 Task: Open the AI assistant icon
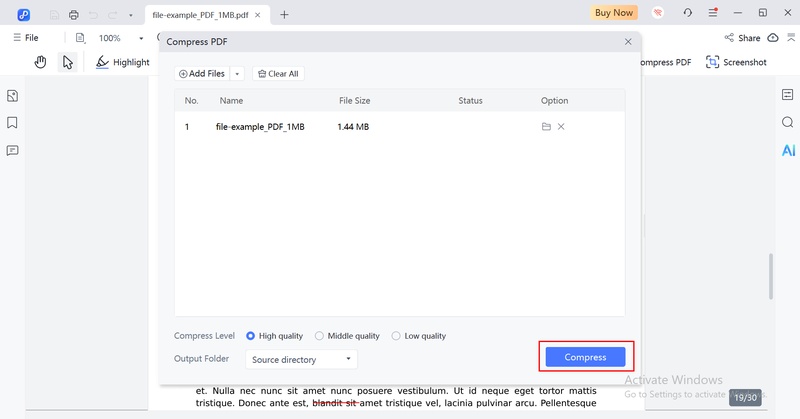(788, 150)
